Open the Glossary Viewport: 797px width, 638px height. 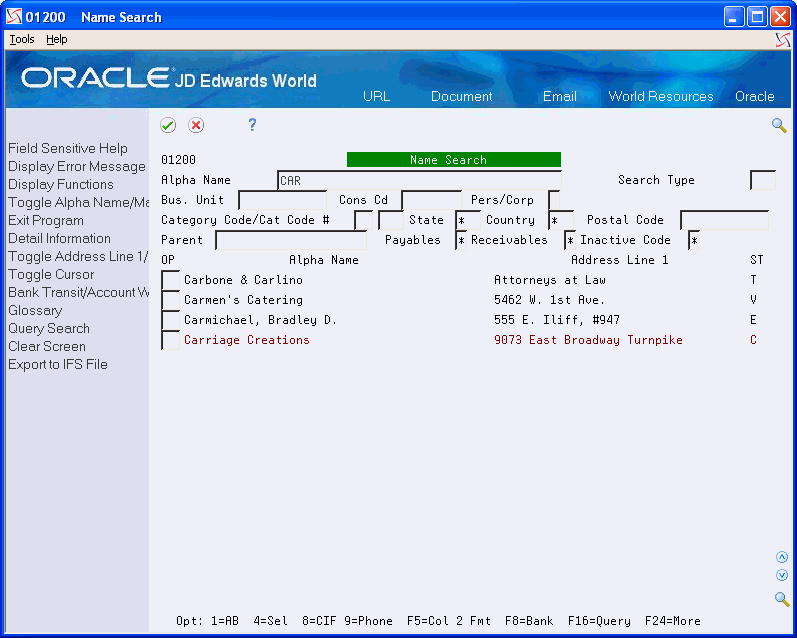pos(35,311)
